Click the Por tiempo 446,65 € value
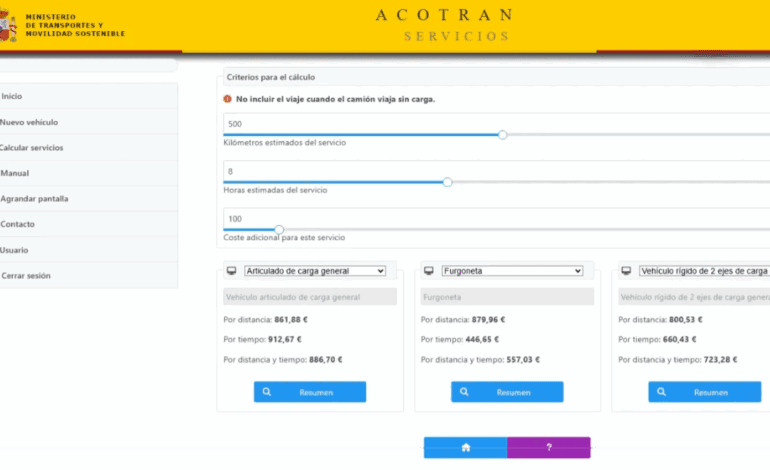This screenshot has height=470, width=770. tap(482, 339)
